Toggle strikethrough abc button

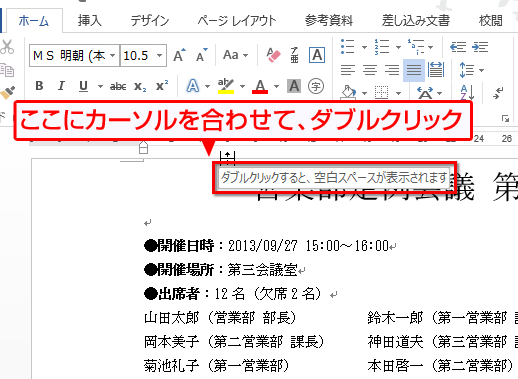click(118, 86)
